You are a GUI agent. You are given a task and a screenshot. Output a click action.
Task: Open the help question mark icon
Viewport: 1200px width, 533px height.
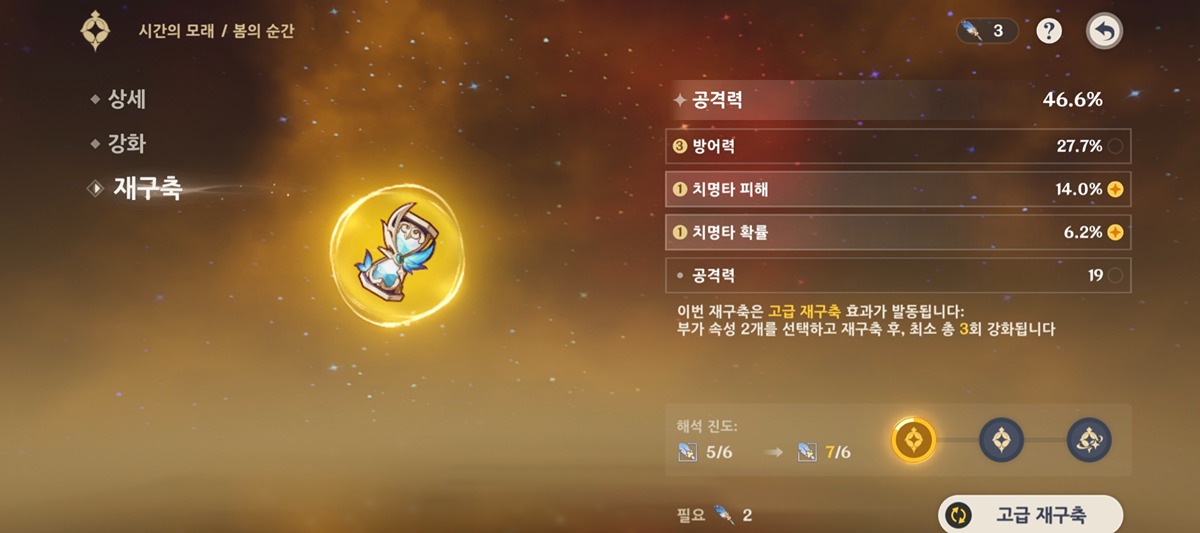click(1048, 31)
